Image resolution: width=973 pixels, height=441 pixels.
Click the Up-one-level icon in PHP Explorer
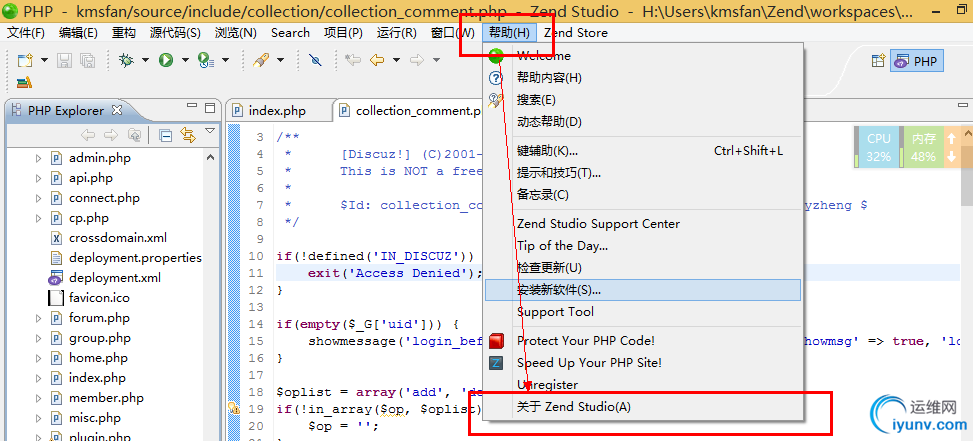tap(134, 135)
